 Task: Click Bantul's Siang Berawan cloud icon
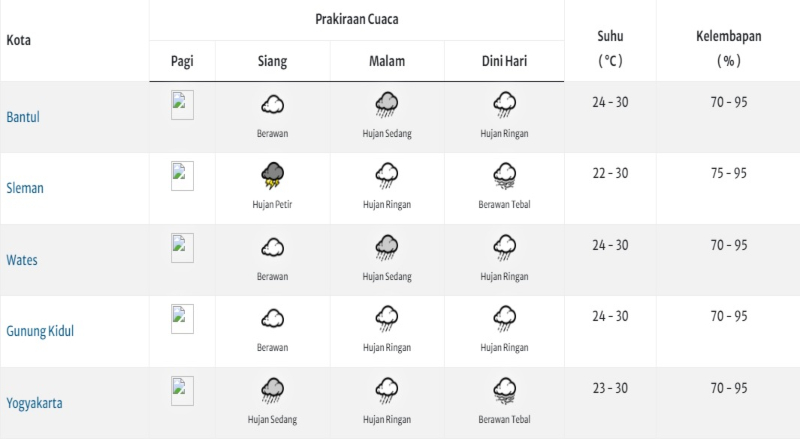point(272,105)
